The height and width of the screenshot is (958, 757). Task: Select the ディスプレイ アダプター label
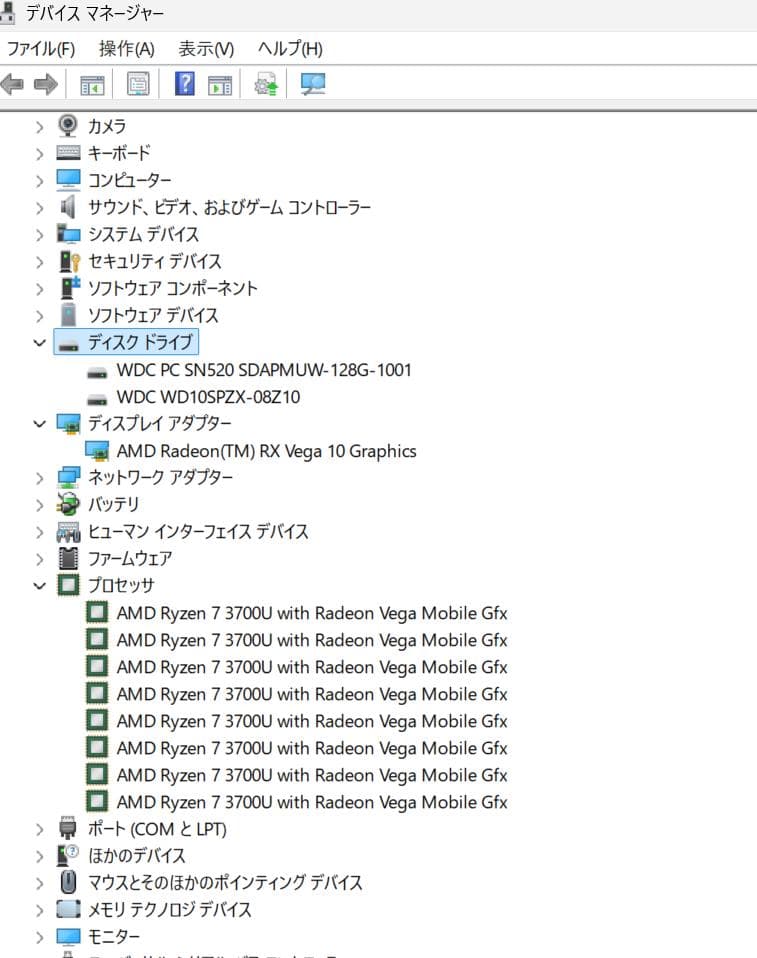click(160, 423)
